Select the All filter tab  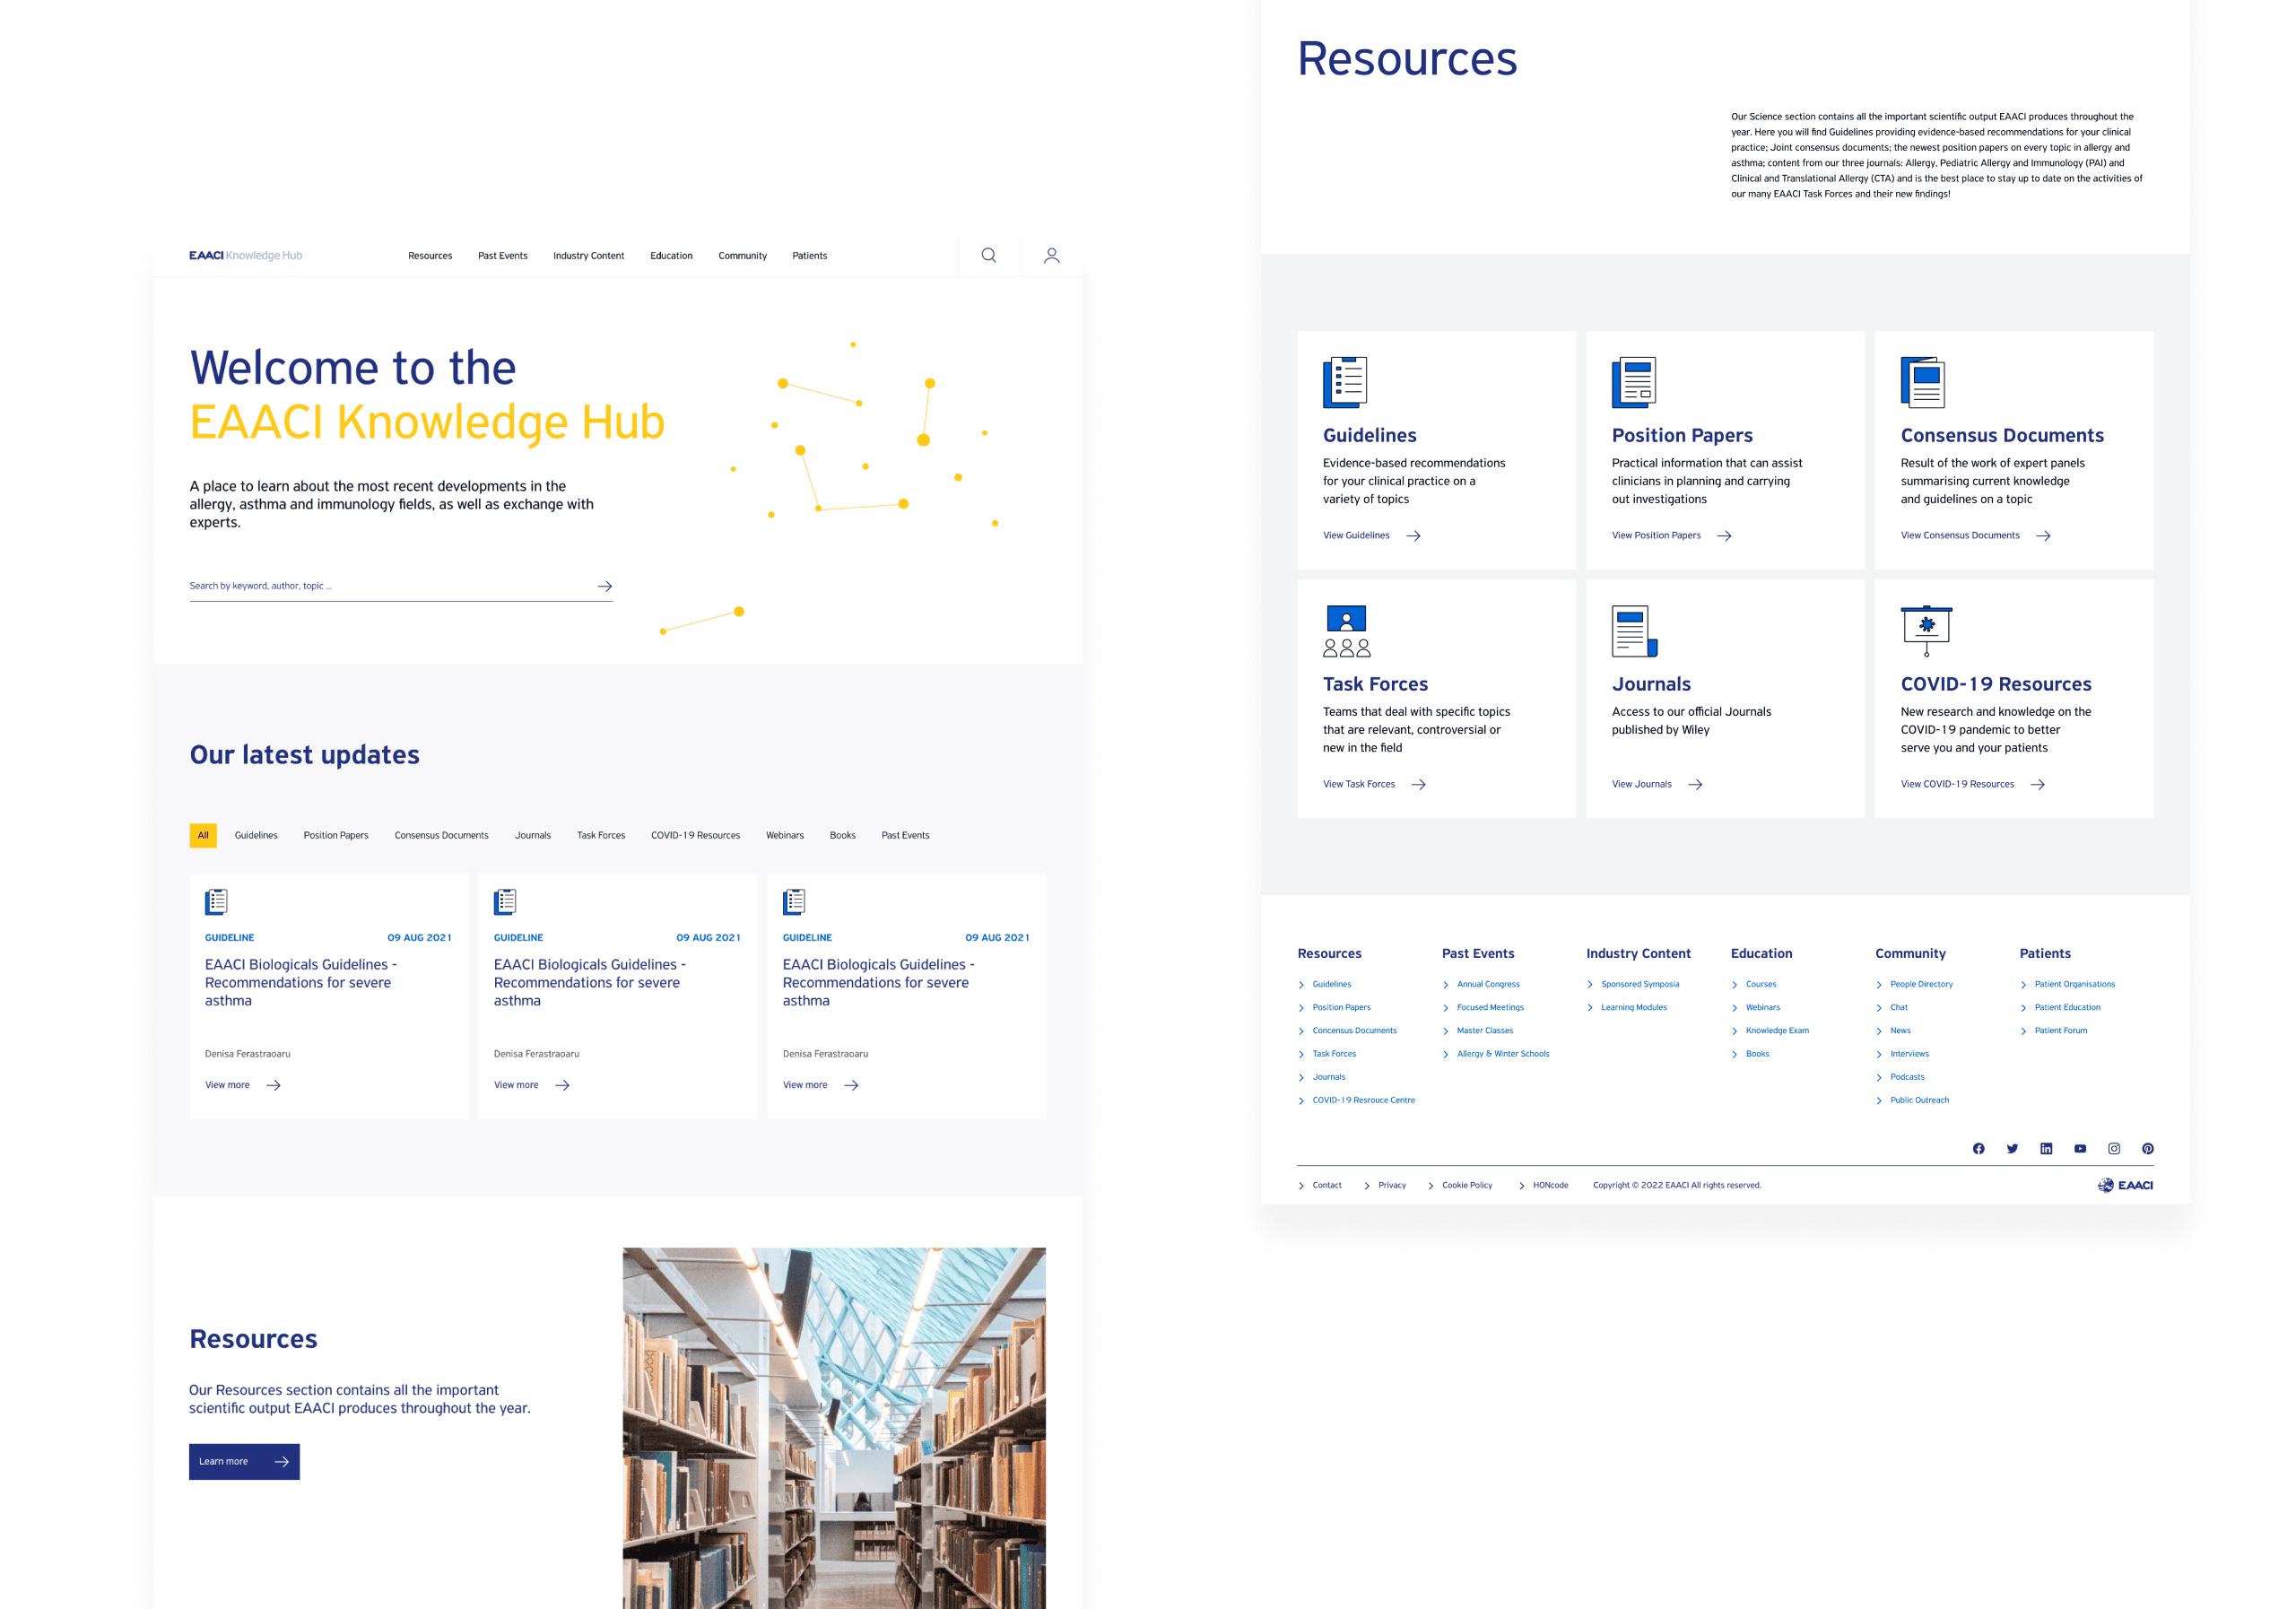[203, 835]
